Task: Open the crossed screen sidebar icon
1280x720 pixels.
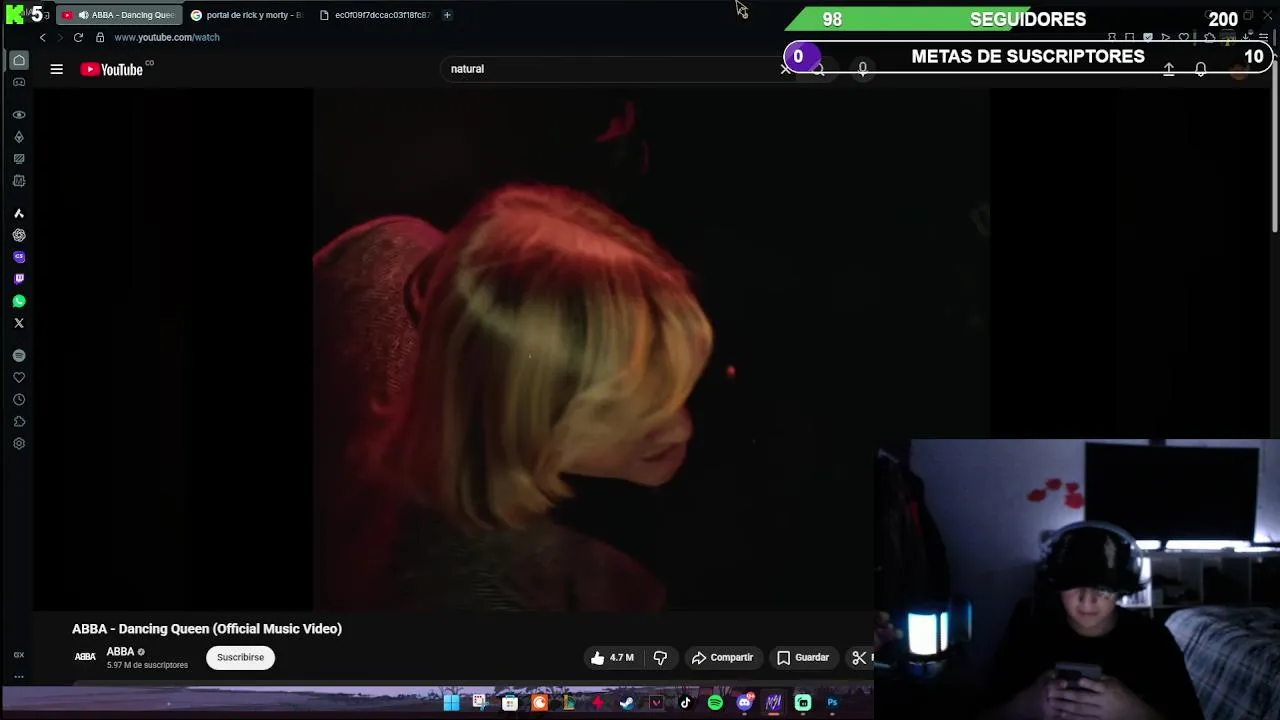Action: (19, 159)
